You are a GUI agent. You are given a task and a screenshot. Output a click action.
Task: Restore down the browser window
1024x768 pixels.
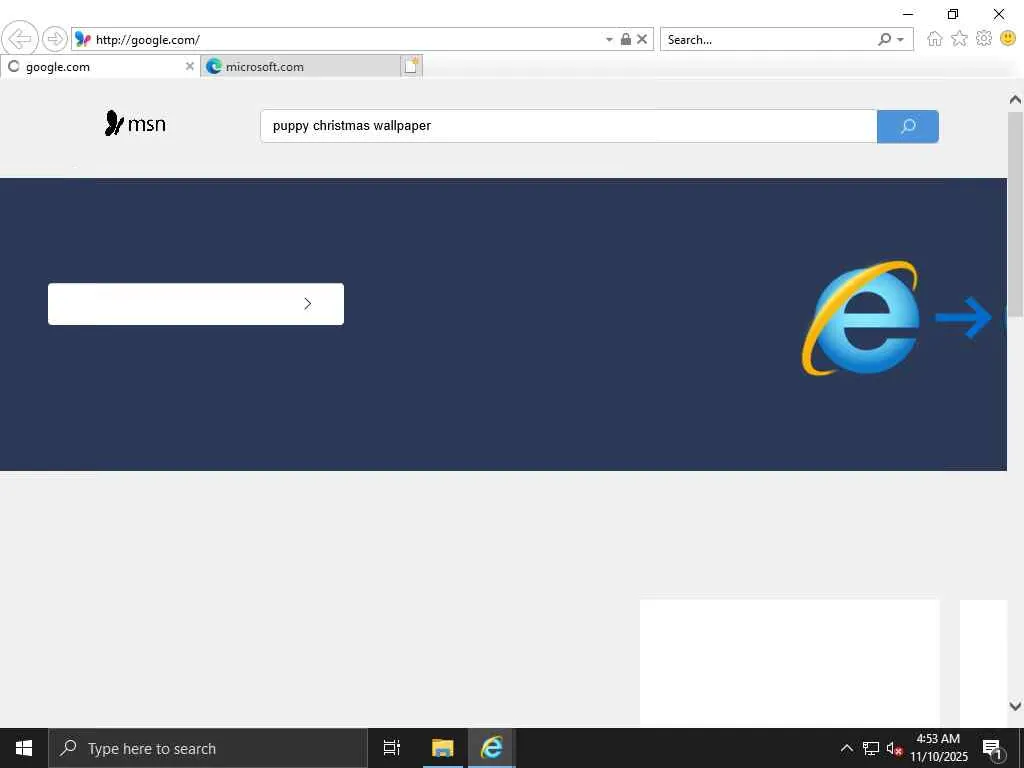tap(953, 14)
